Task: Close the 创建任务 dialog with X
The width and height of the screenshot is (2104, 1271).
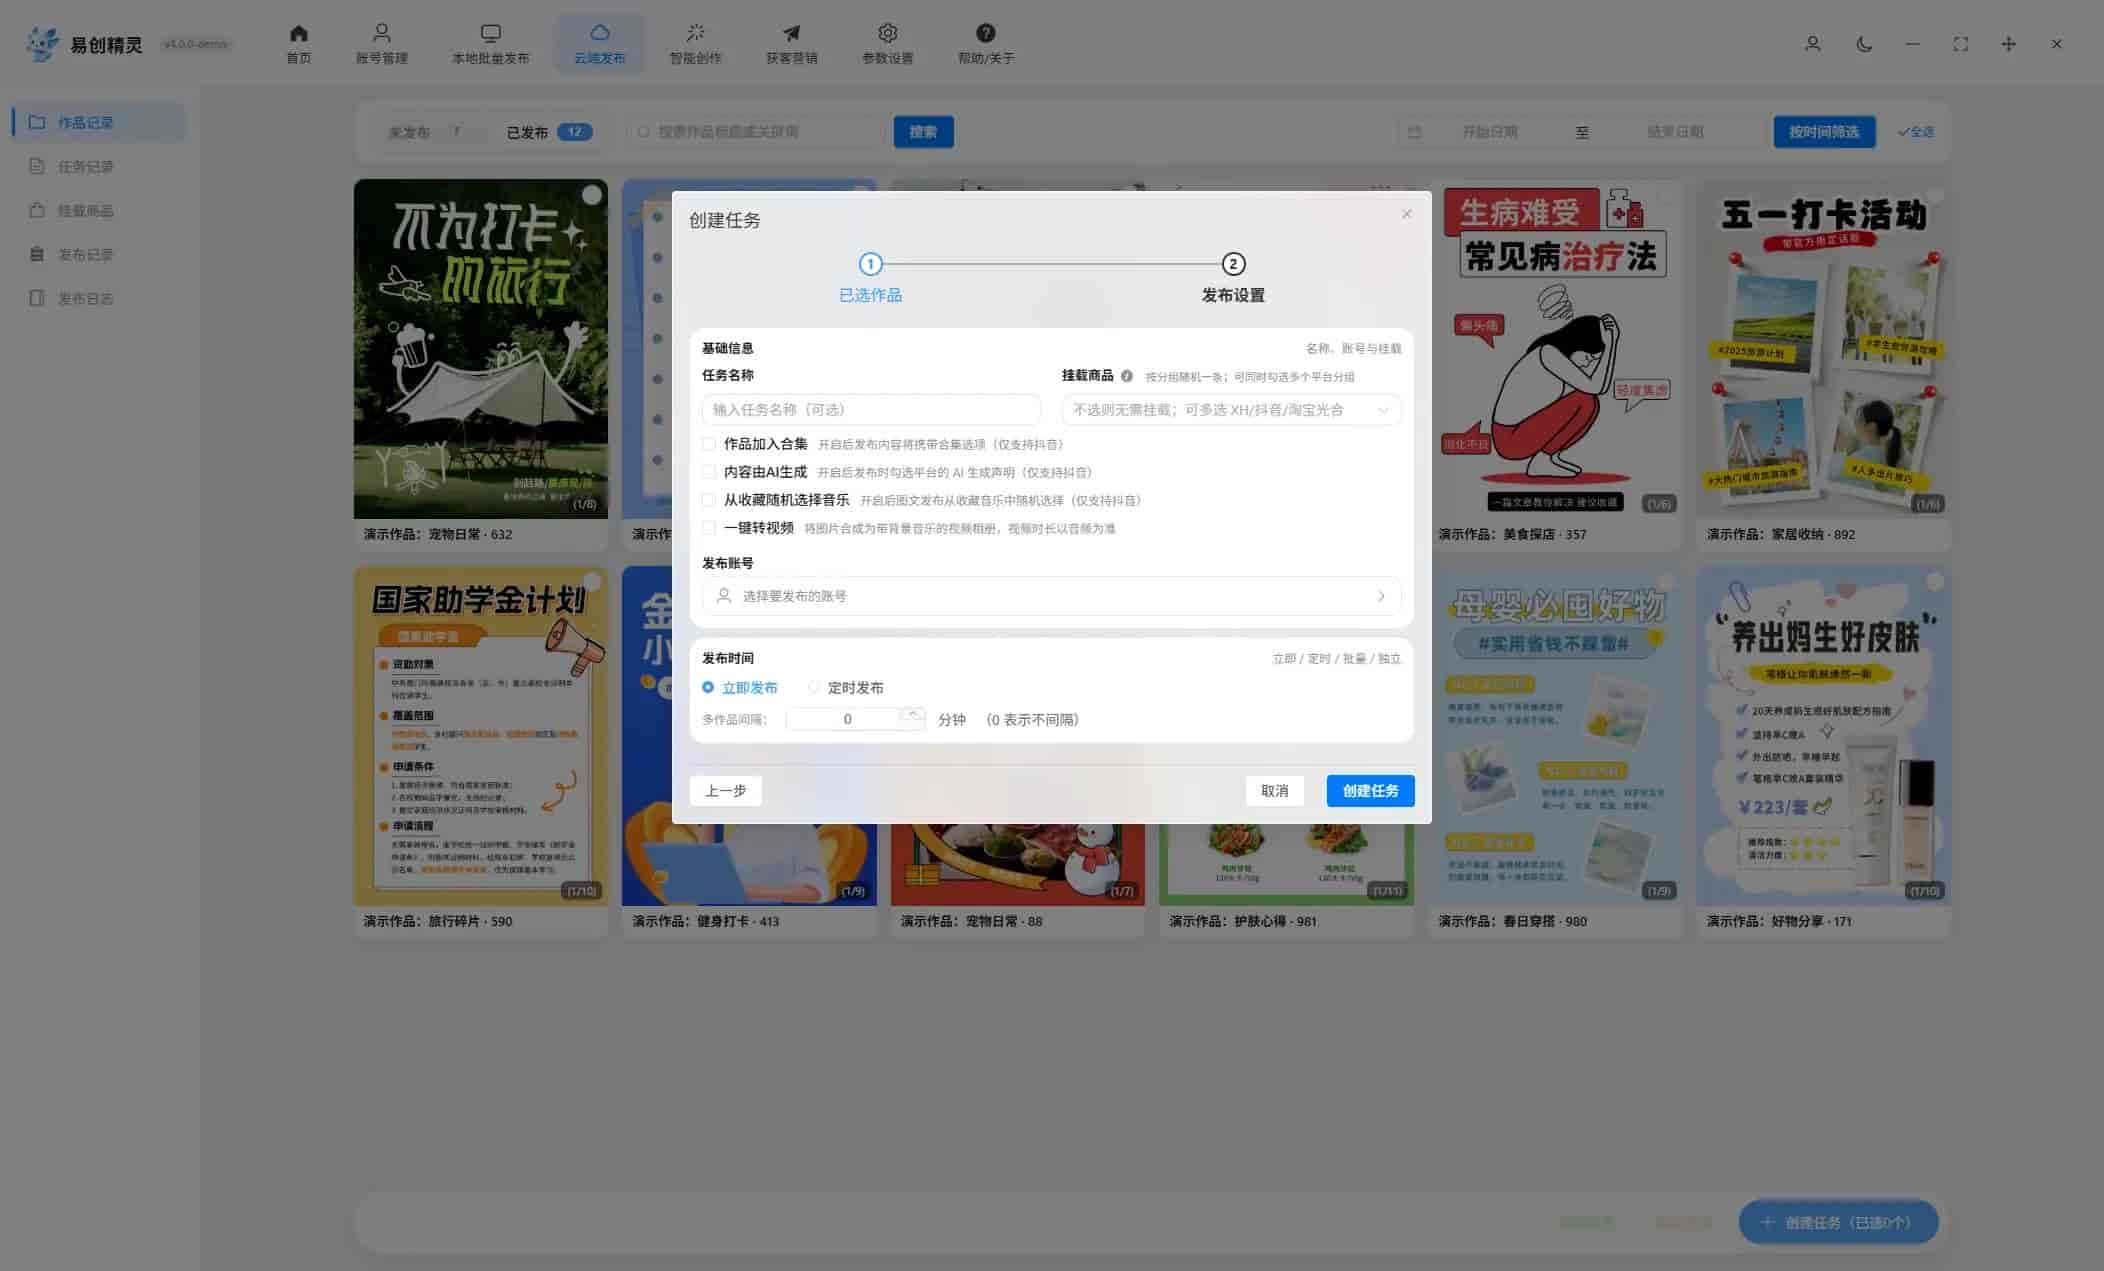Action: pyautogui.click(x=1406, y=214)
